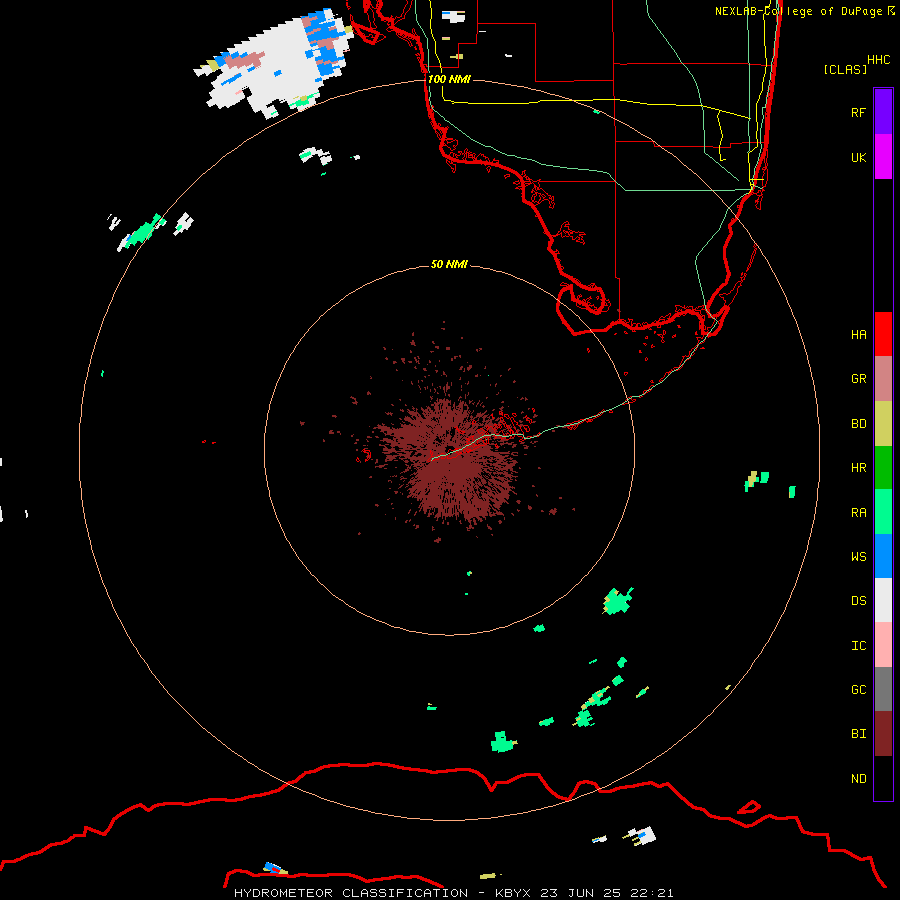Click the BD legend label
This screenshot has height=900, width=900.
[x=859, y=424]
